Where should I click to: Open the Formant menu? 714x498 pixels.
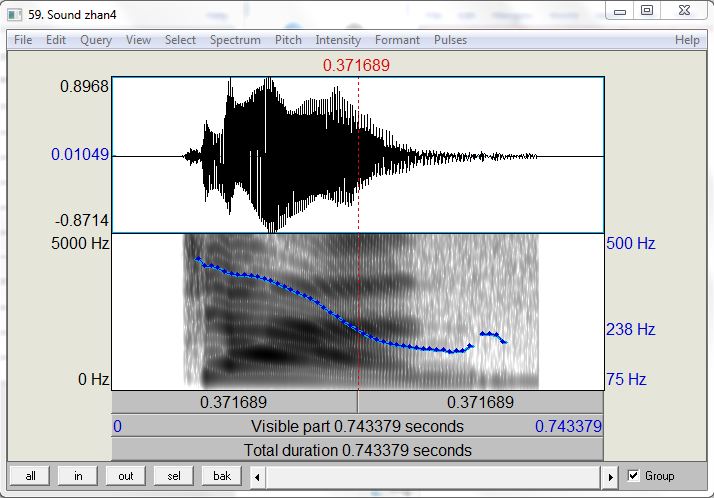(x=397, y=40)
